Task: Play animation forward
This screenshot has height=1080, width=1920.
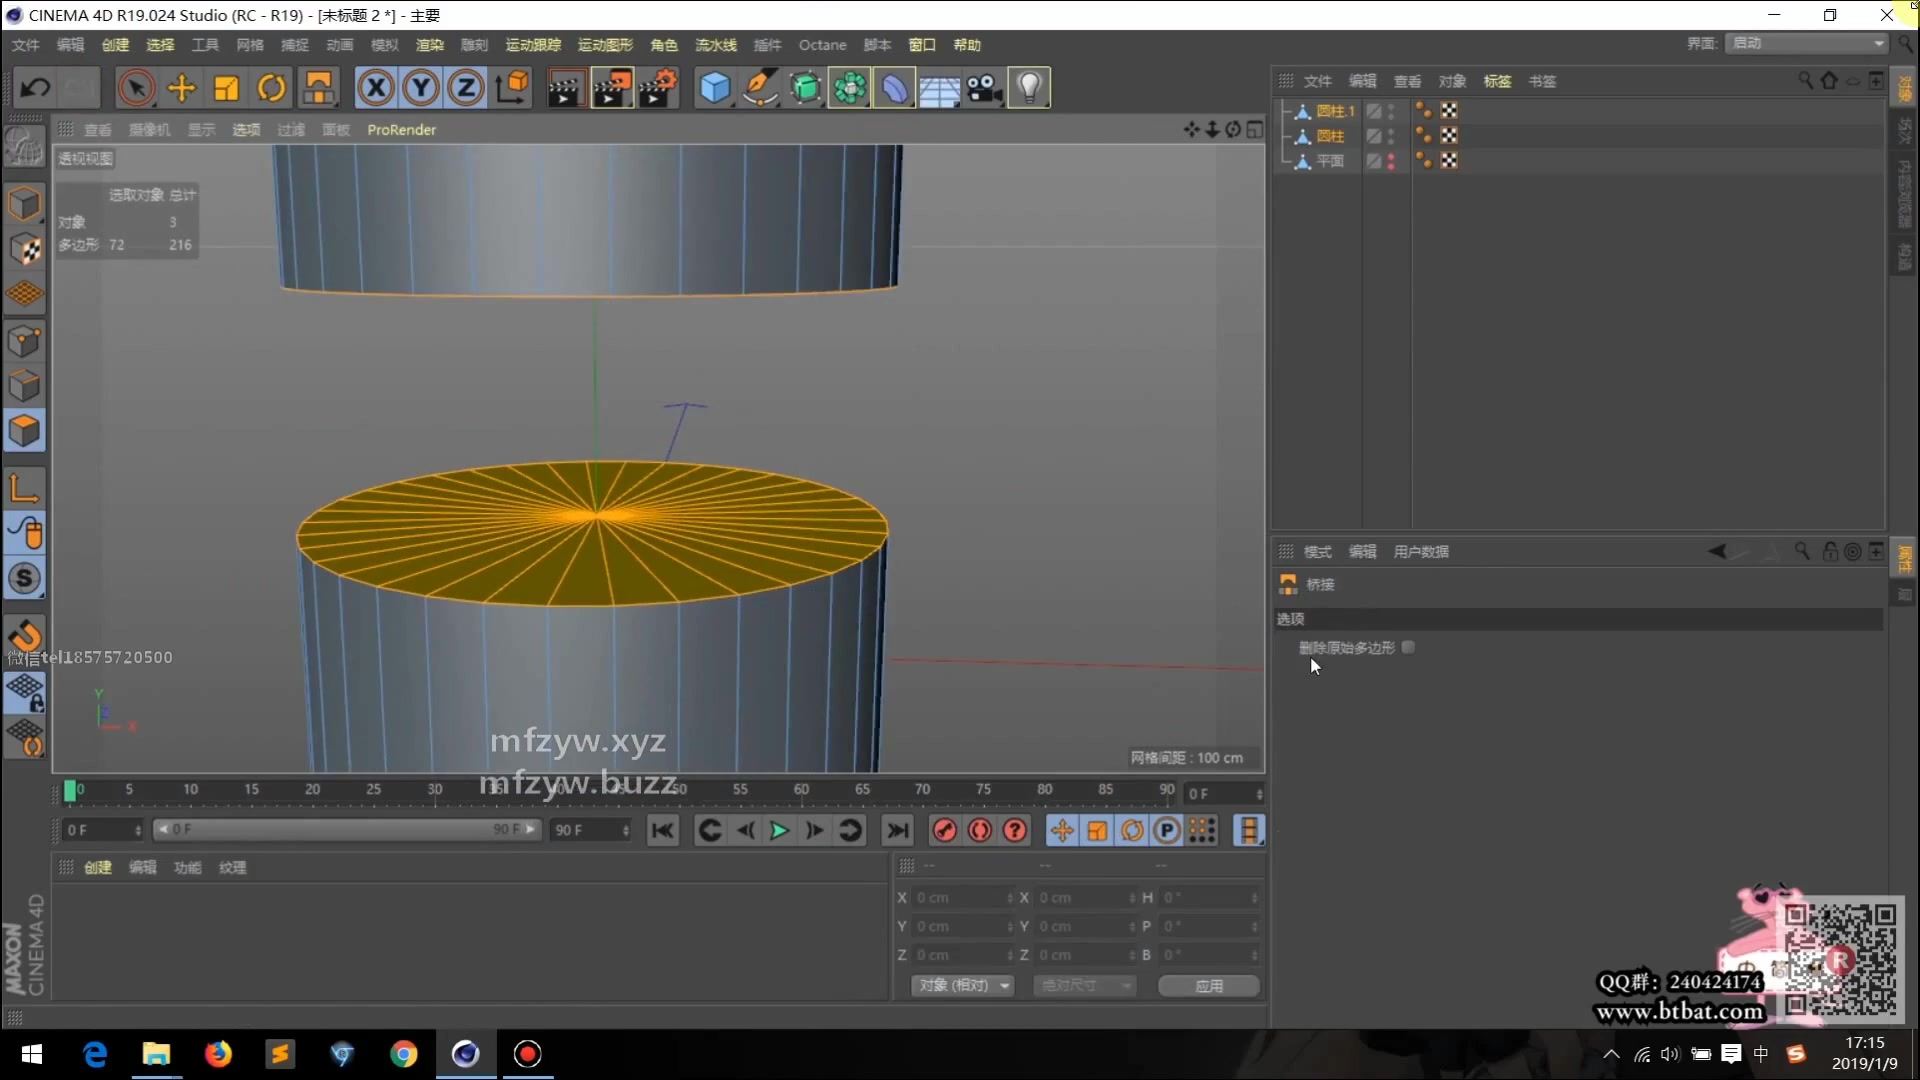Action: [x=779, y=831]
